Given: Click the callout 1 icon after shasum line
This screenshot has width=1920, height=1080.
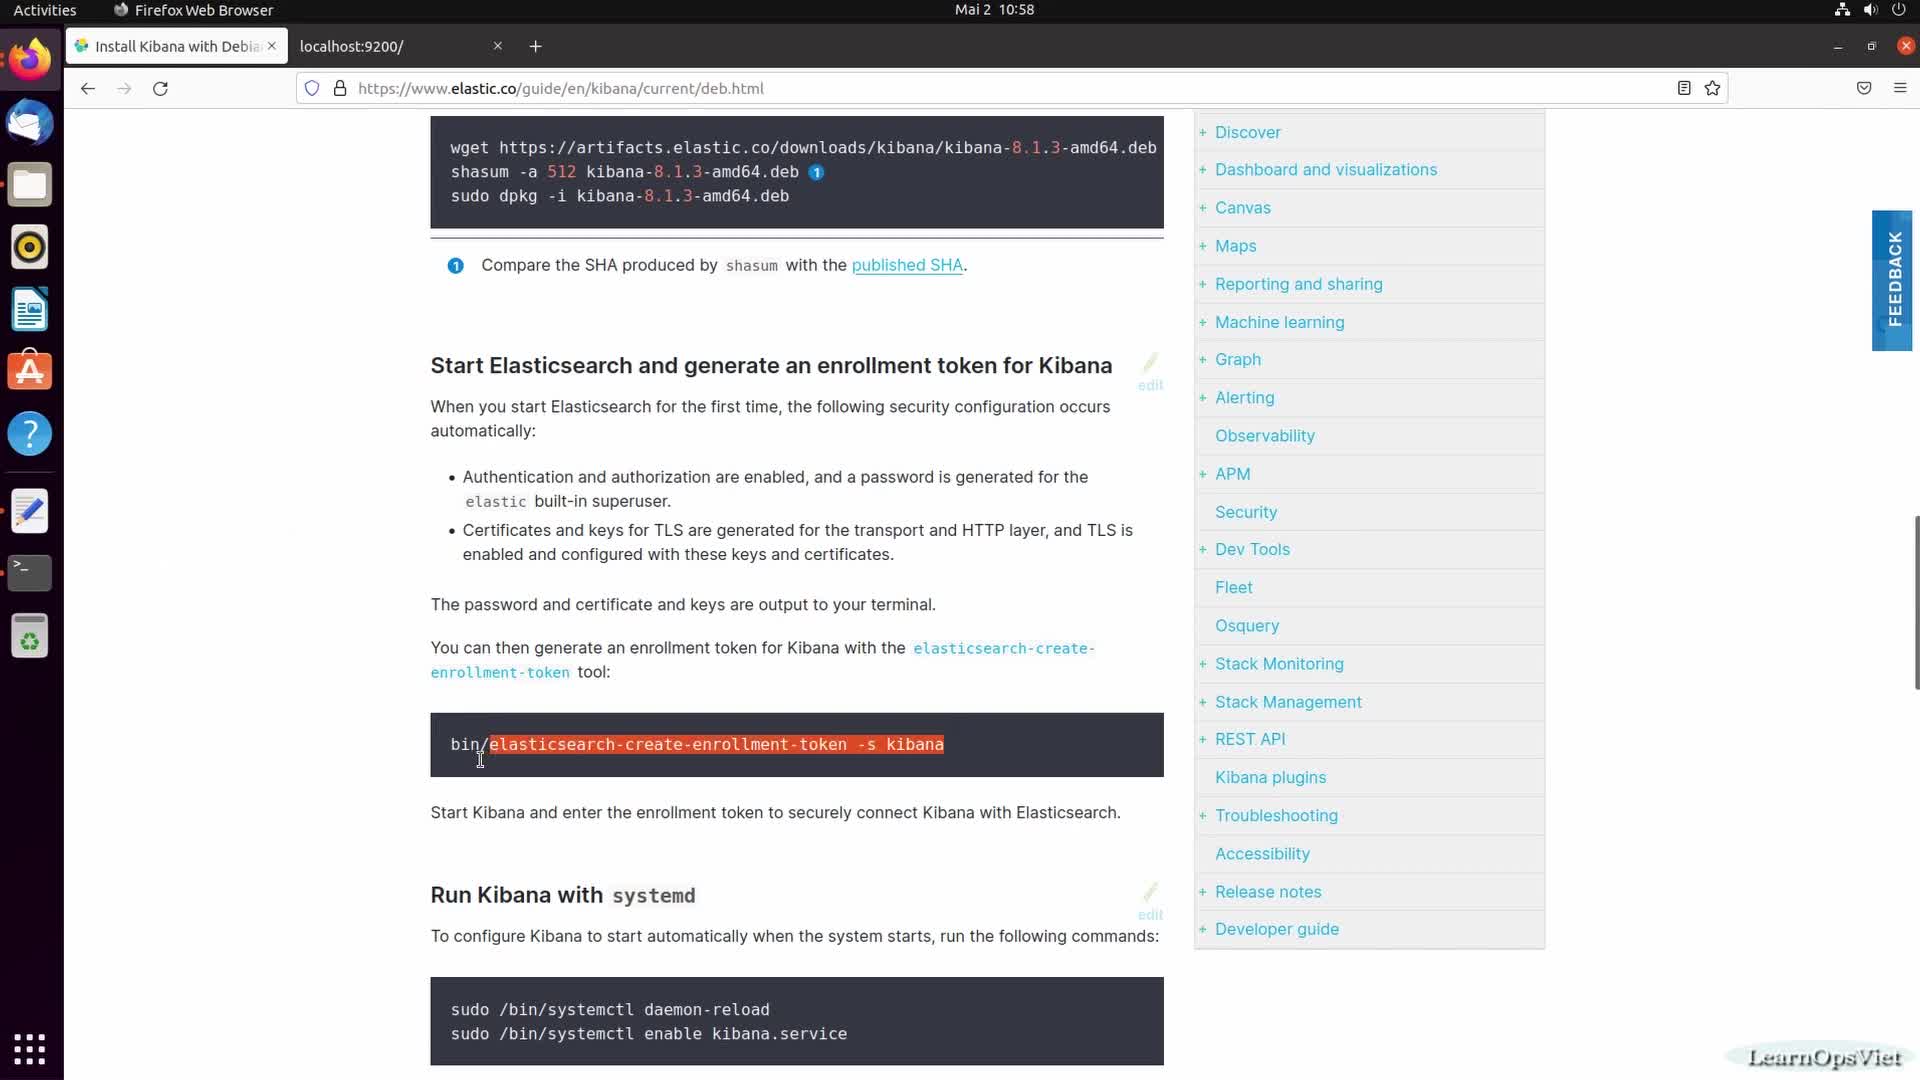Looking at the screenshot, I should (x=816, y=172).
